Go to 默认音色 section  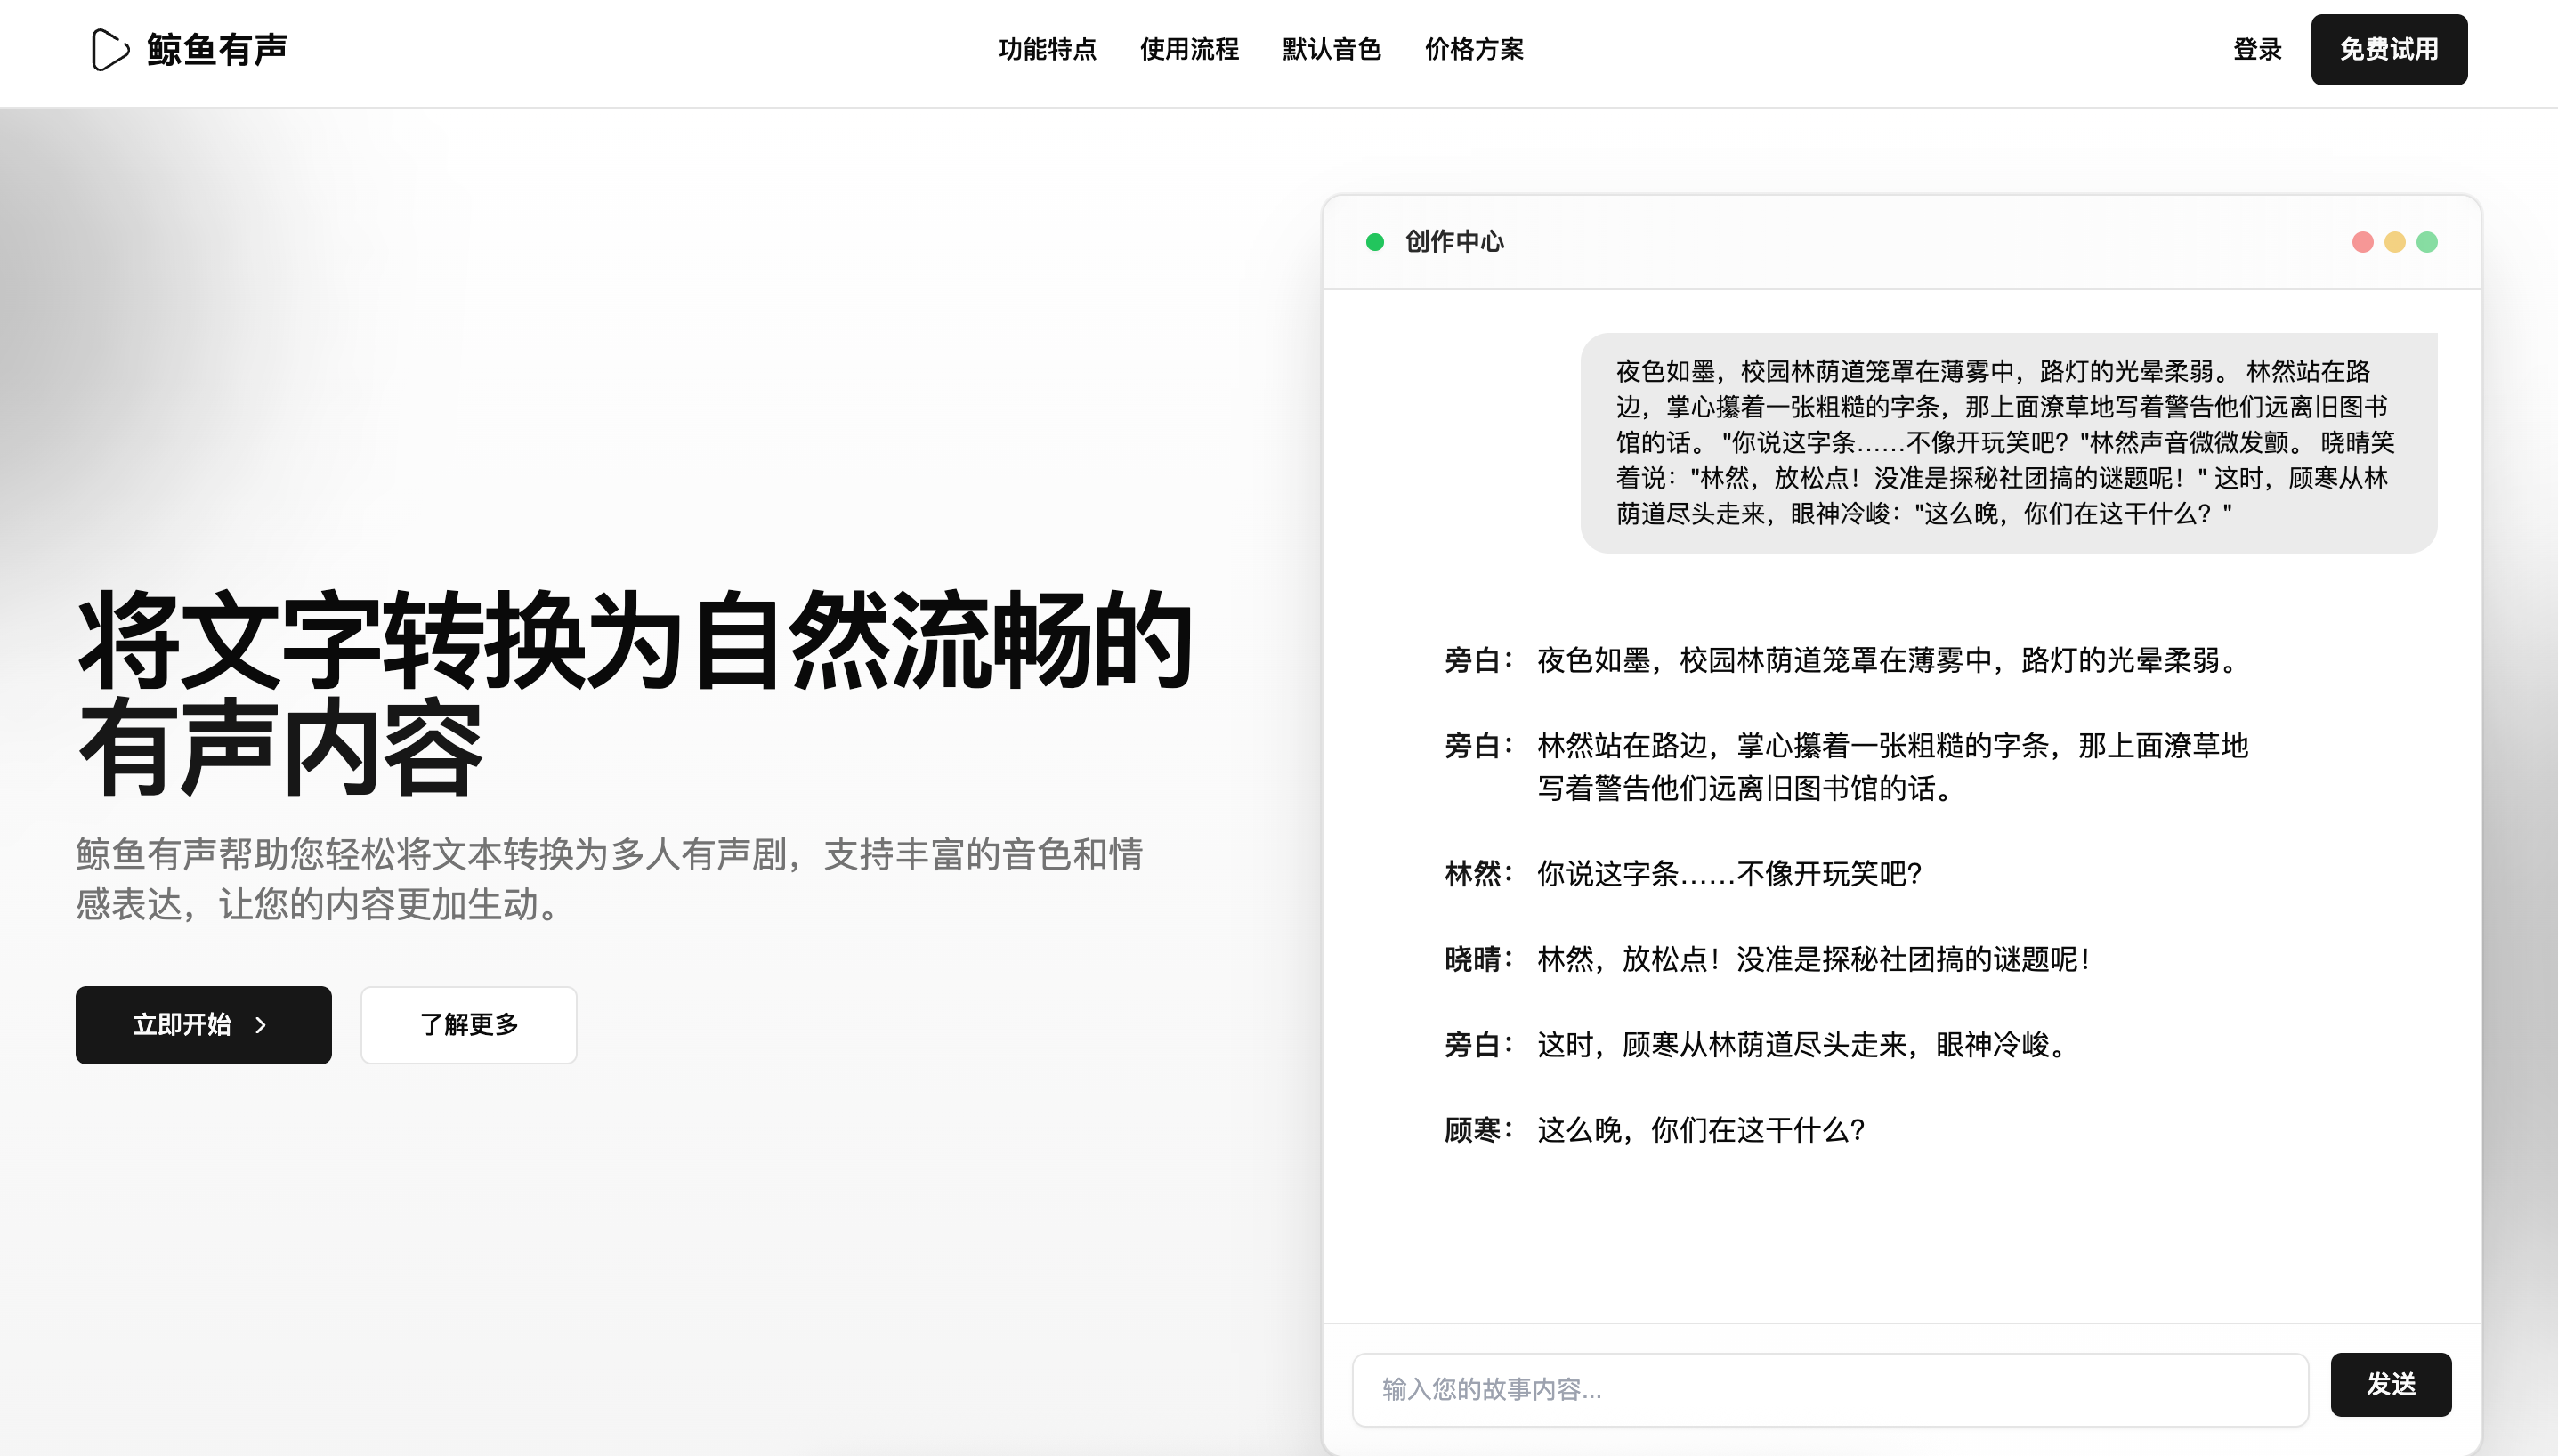click(1331, 49)
